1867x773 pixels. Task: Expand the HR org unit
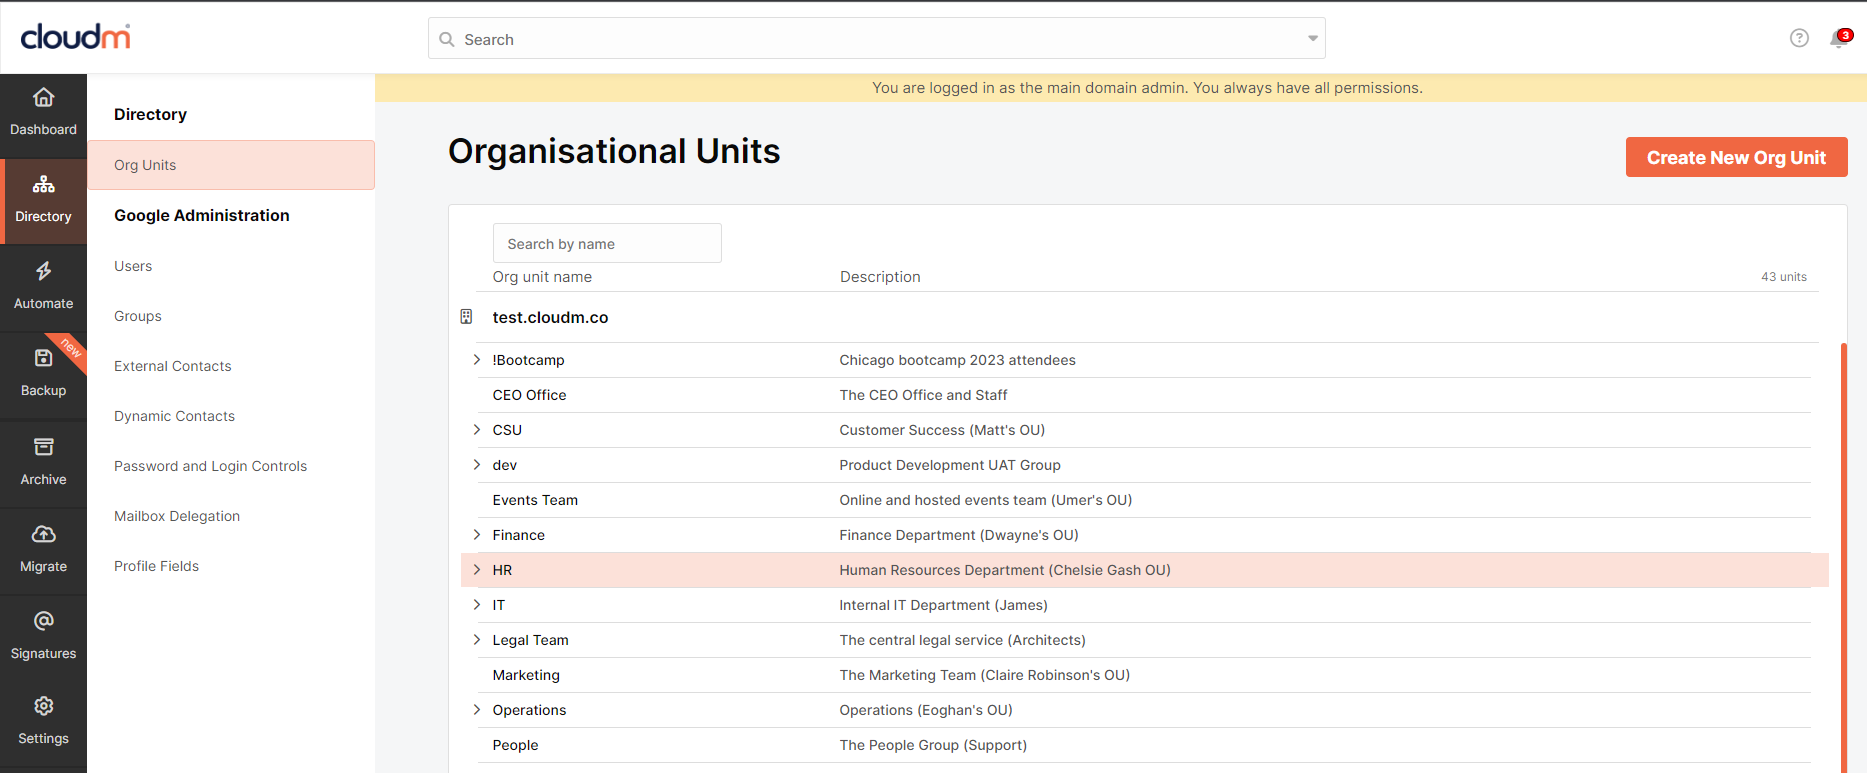(476, 570)
